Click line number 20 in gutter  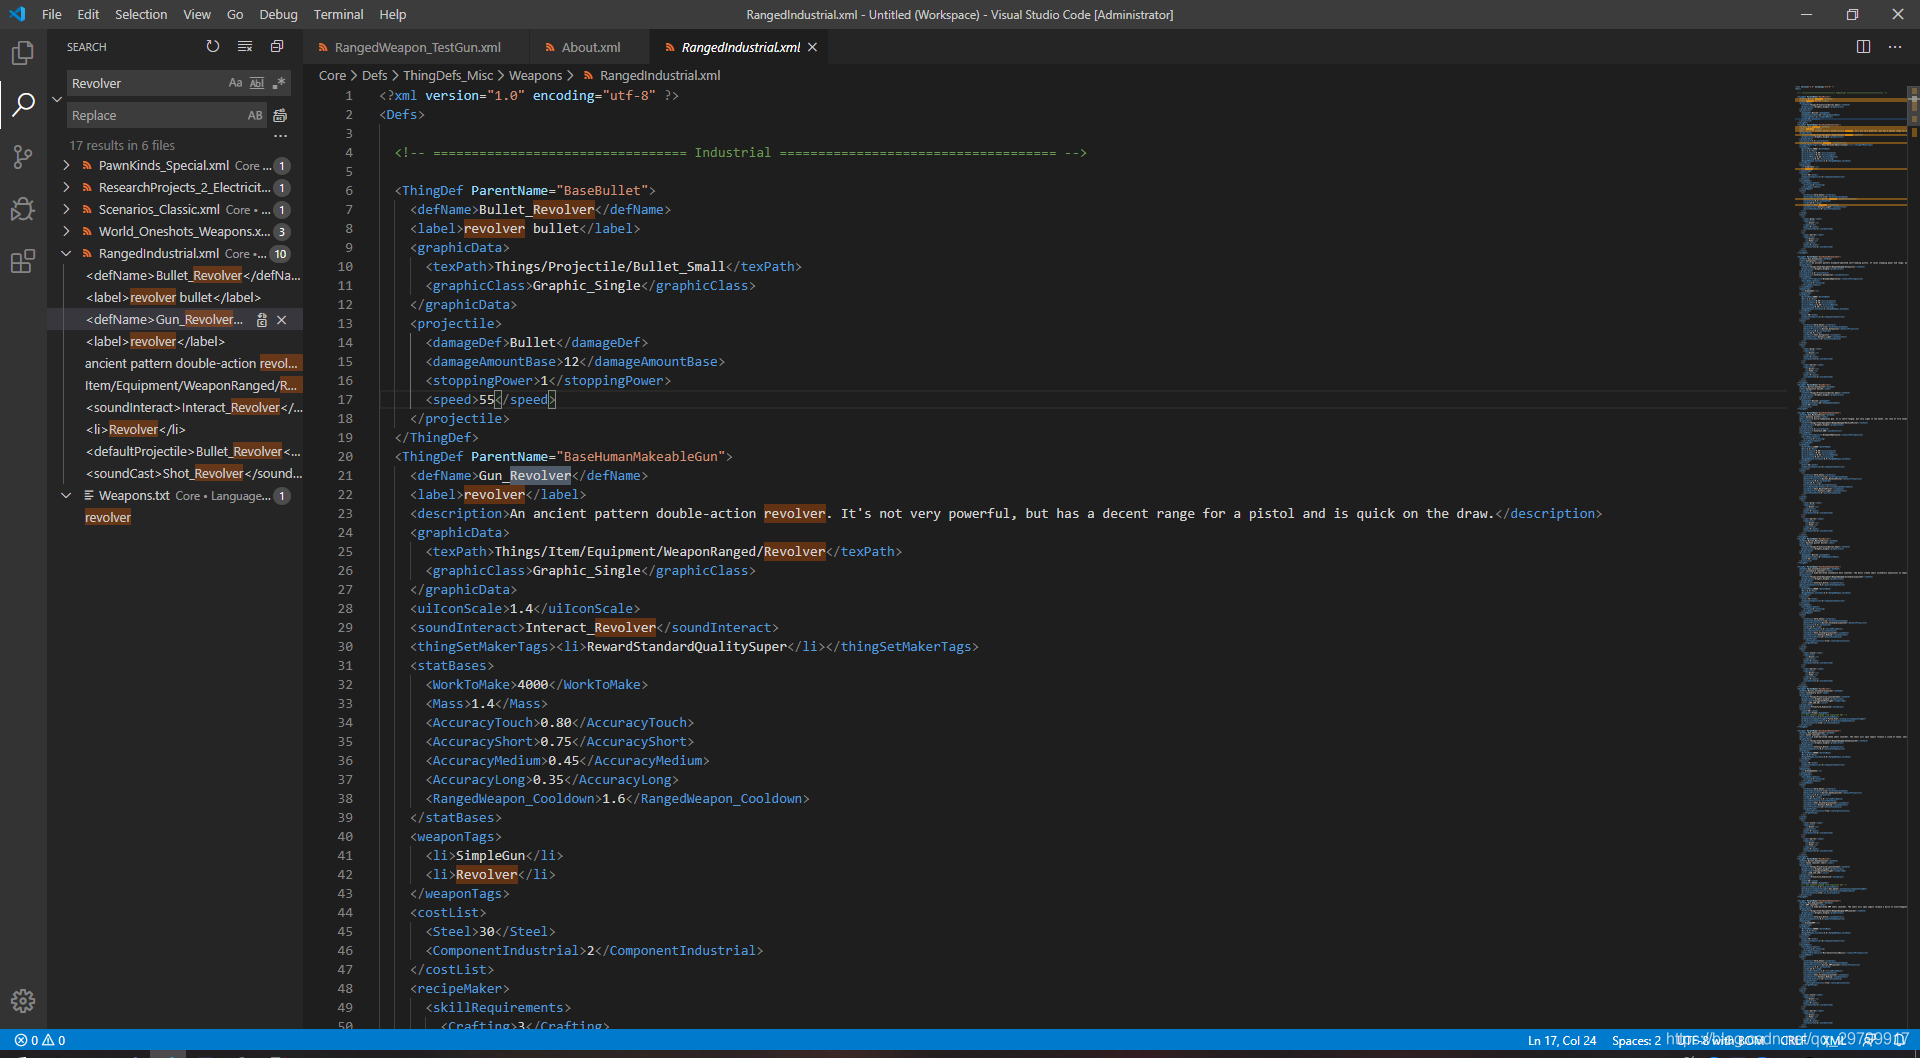[345, 457]
